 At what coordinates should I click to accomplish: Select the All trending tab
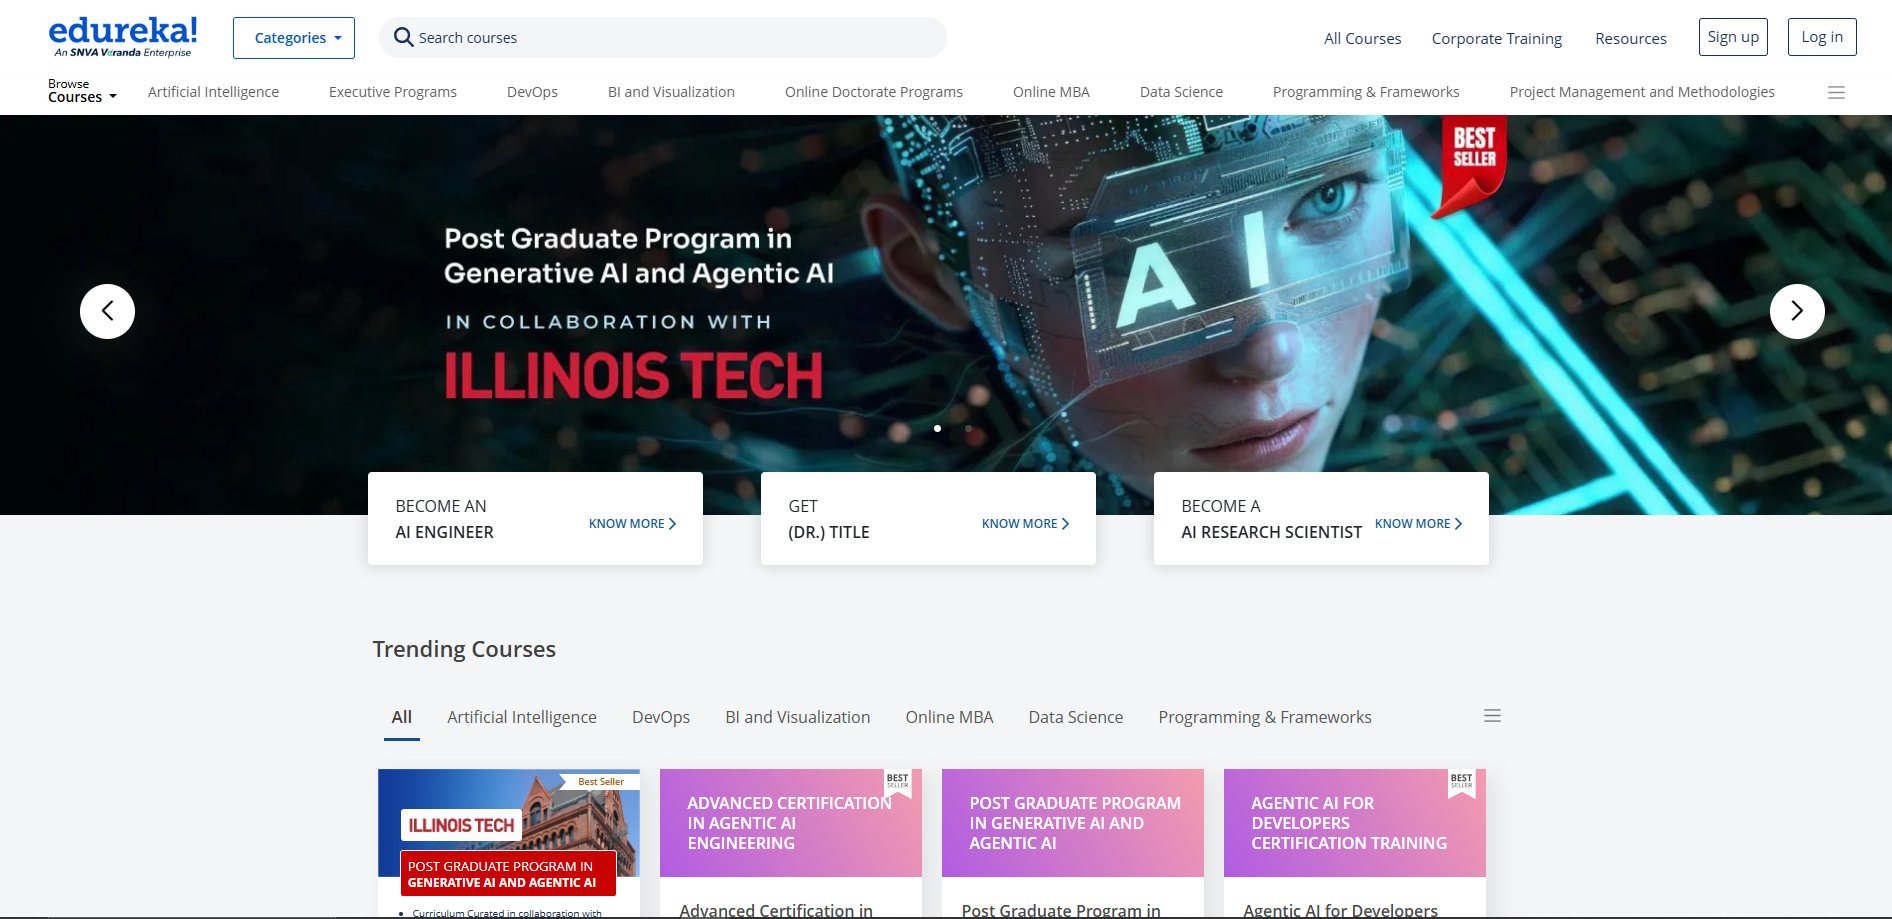[402, 717]
